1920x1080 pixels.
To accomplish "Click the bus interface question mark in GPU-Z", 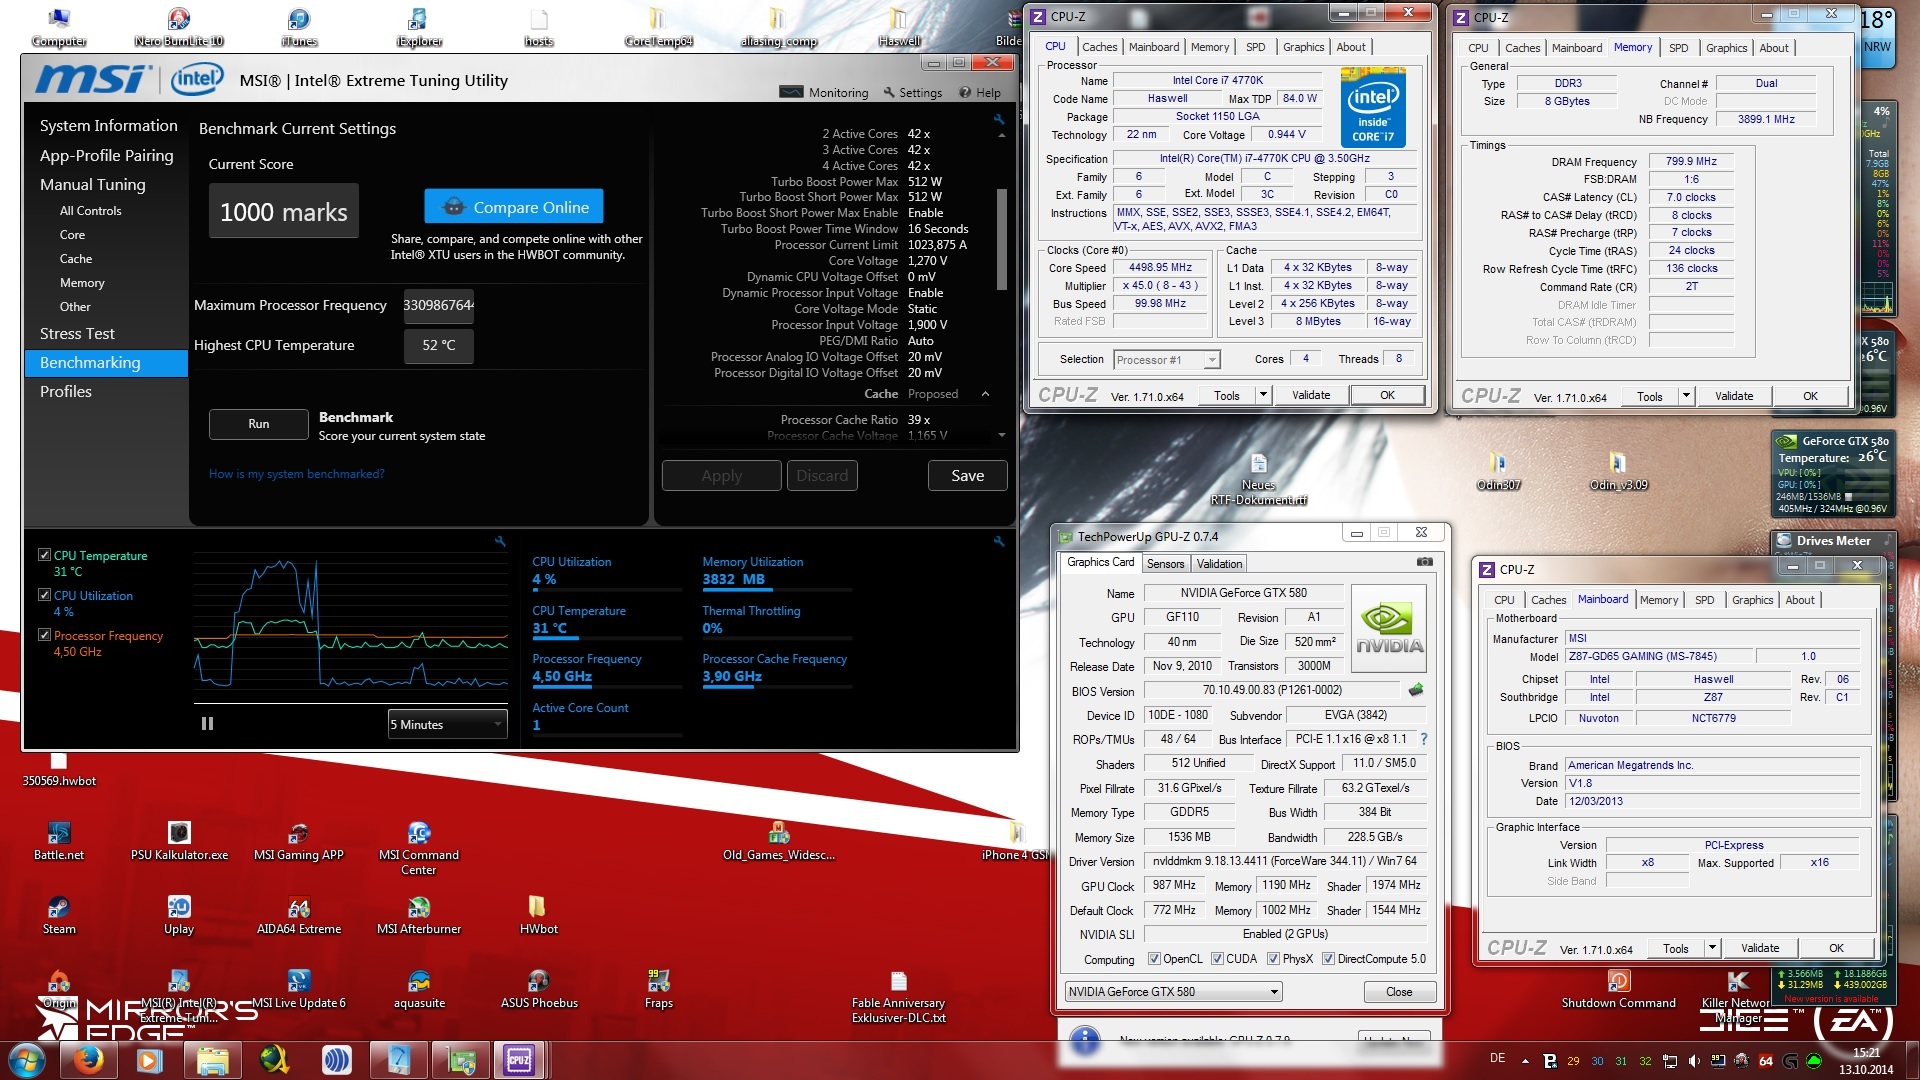I will [1424, 739].
